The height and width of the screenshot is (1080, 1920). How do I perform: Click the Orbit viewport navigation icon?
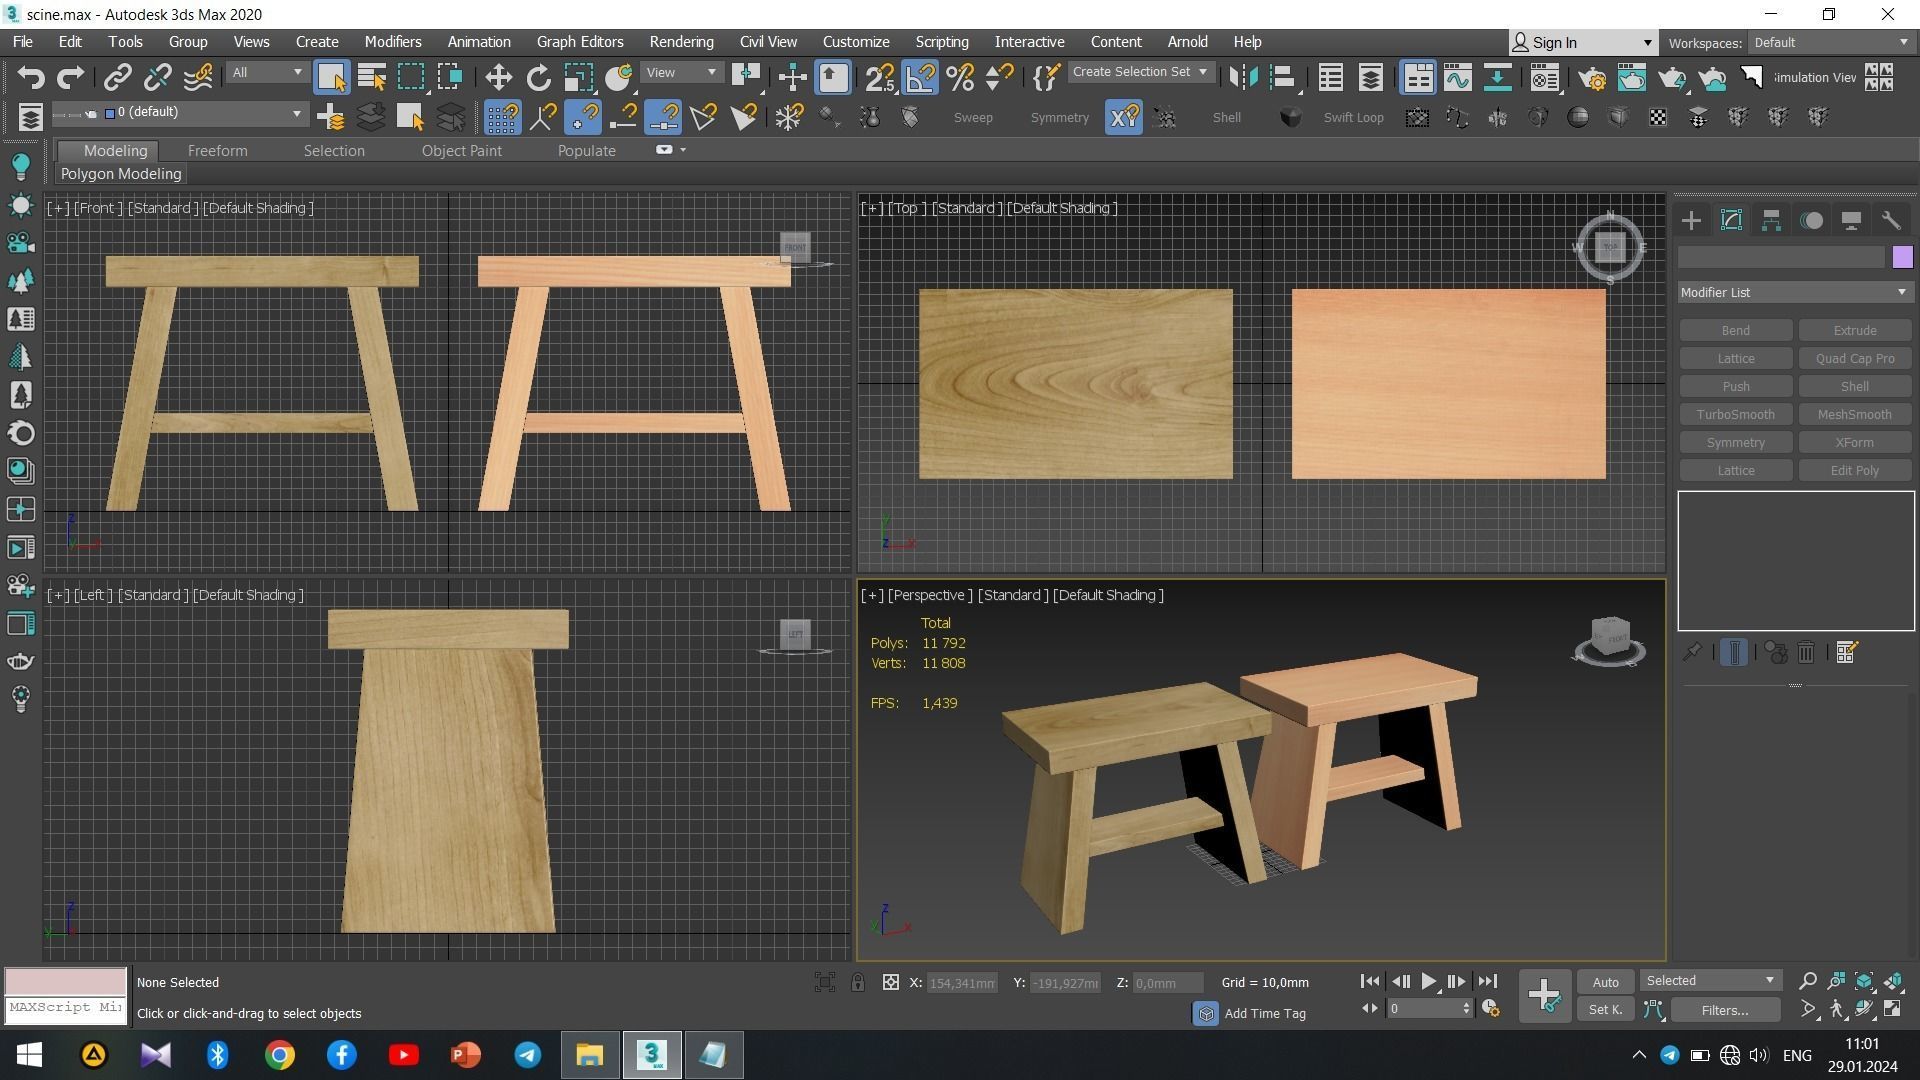coord(1864,1010)
